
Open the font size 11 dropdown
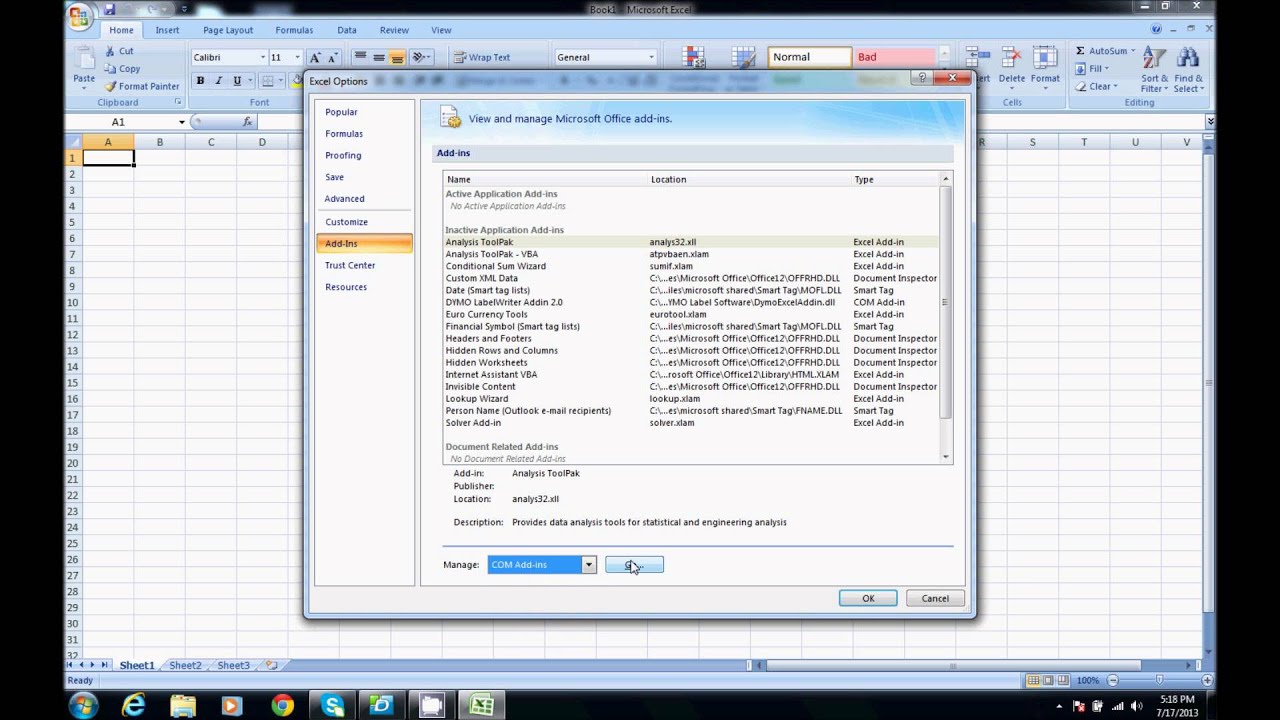299,58
